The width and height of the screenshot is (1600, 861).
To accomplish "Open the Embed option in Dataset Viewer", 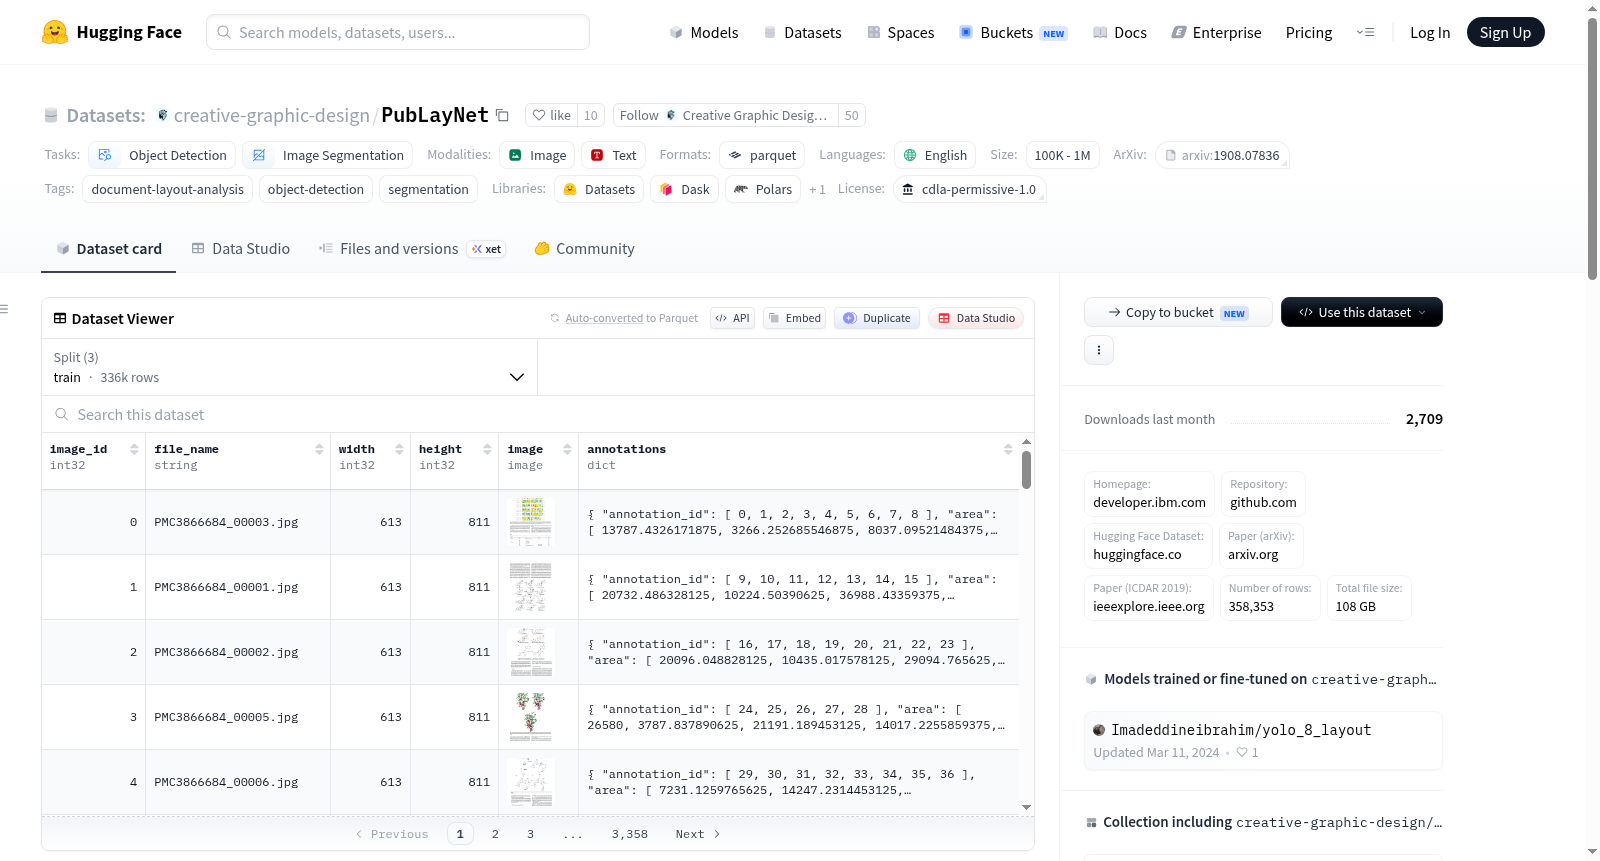I will (794, 318).
